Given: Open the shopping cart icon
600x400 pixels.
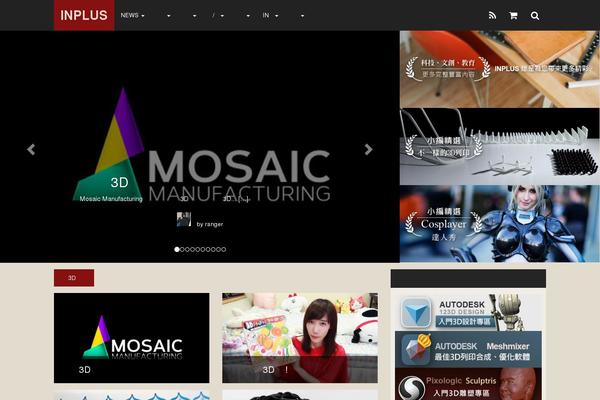Looking at the screenshot, I should pyautogui.click(x=513, y=15).
